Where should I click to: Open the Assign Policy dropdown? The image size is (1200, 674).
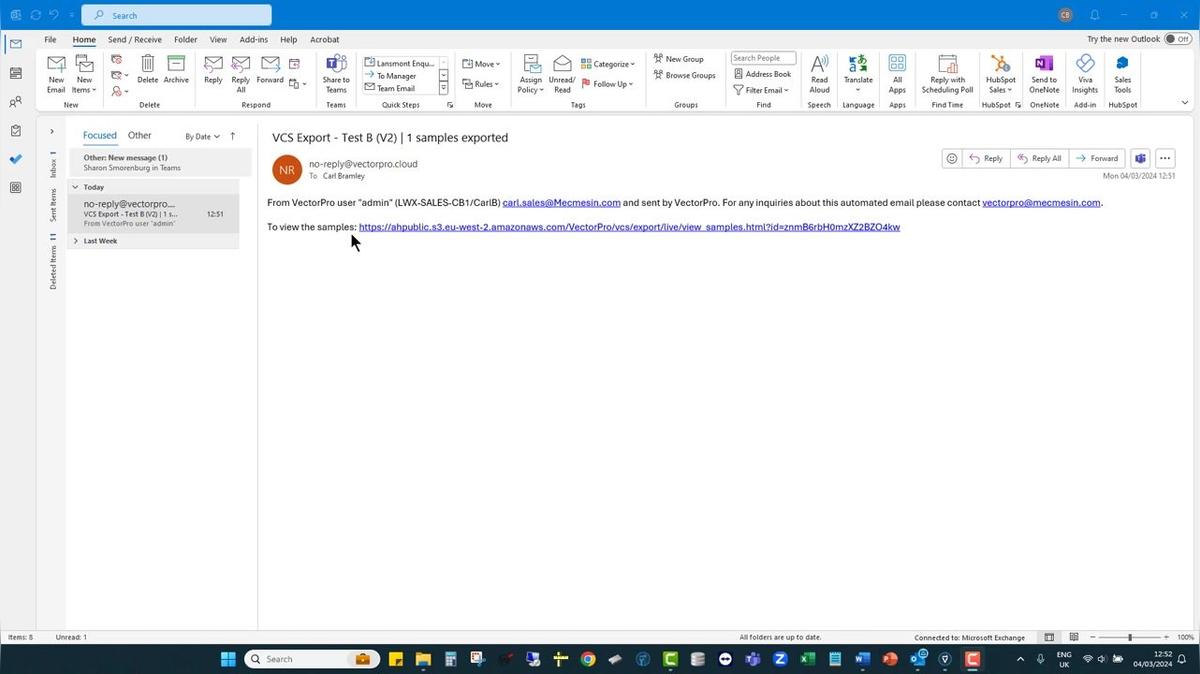pos(530,74)
